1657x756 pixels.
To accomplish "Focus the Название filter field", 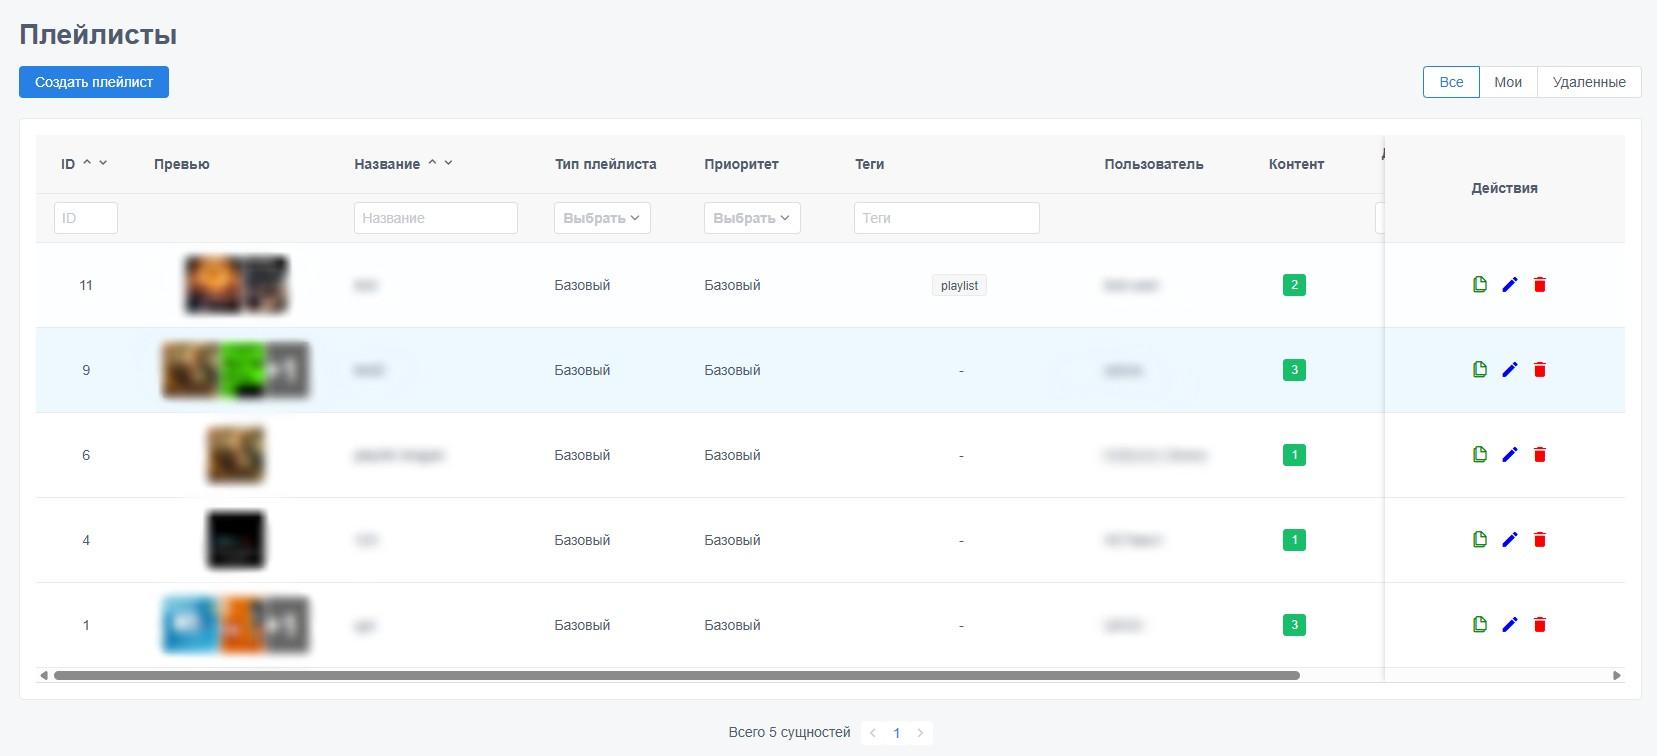I will point(436,218).
